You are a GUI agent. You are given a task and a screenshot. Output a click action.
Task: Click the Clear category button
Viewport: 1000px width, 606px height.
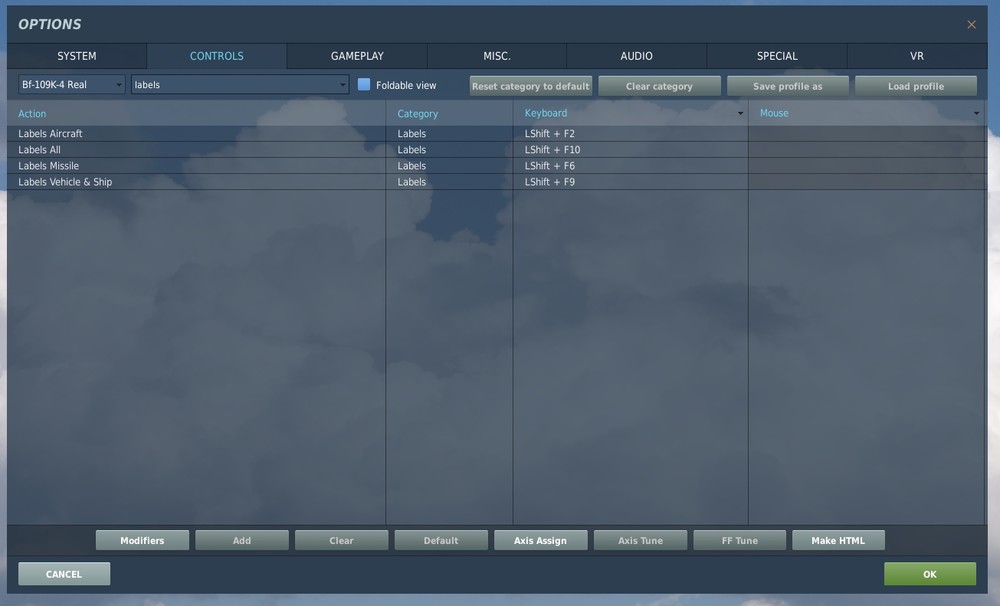[x=659, y=86]
